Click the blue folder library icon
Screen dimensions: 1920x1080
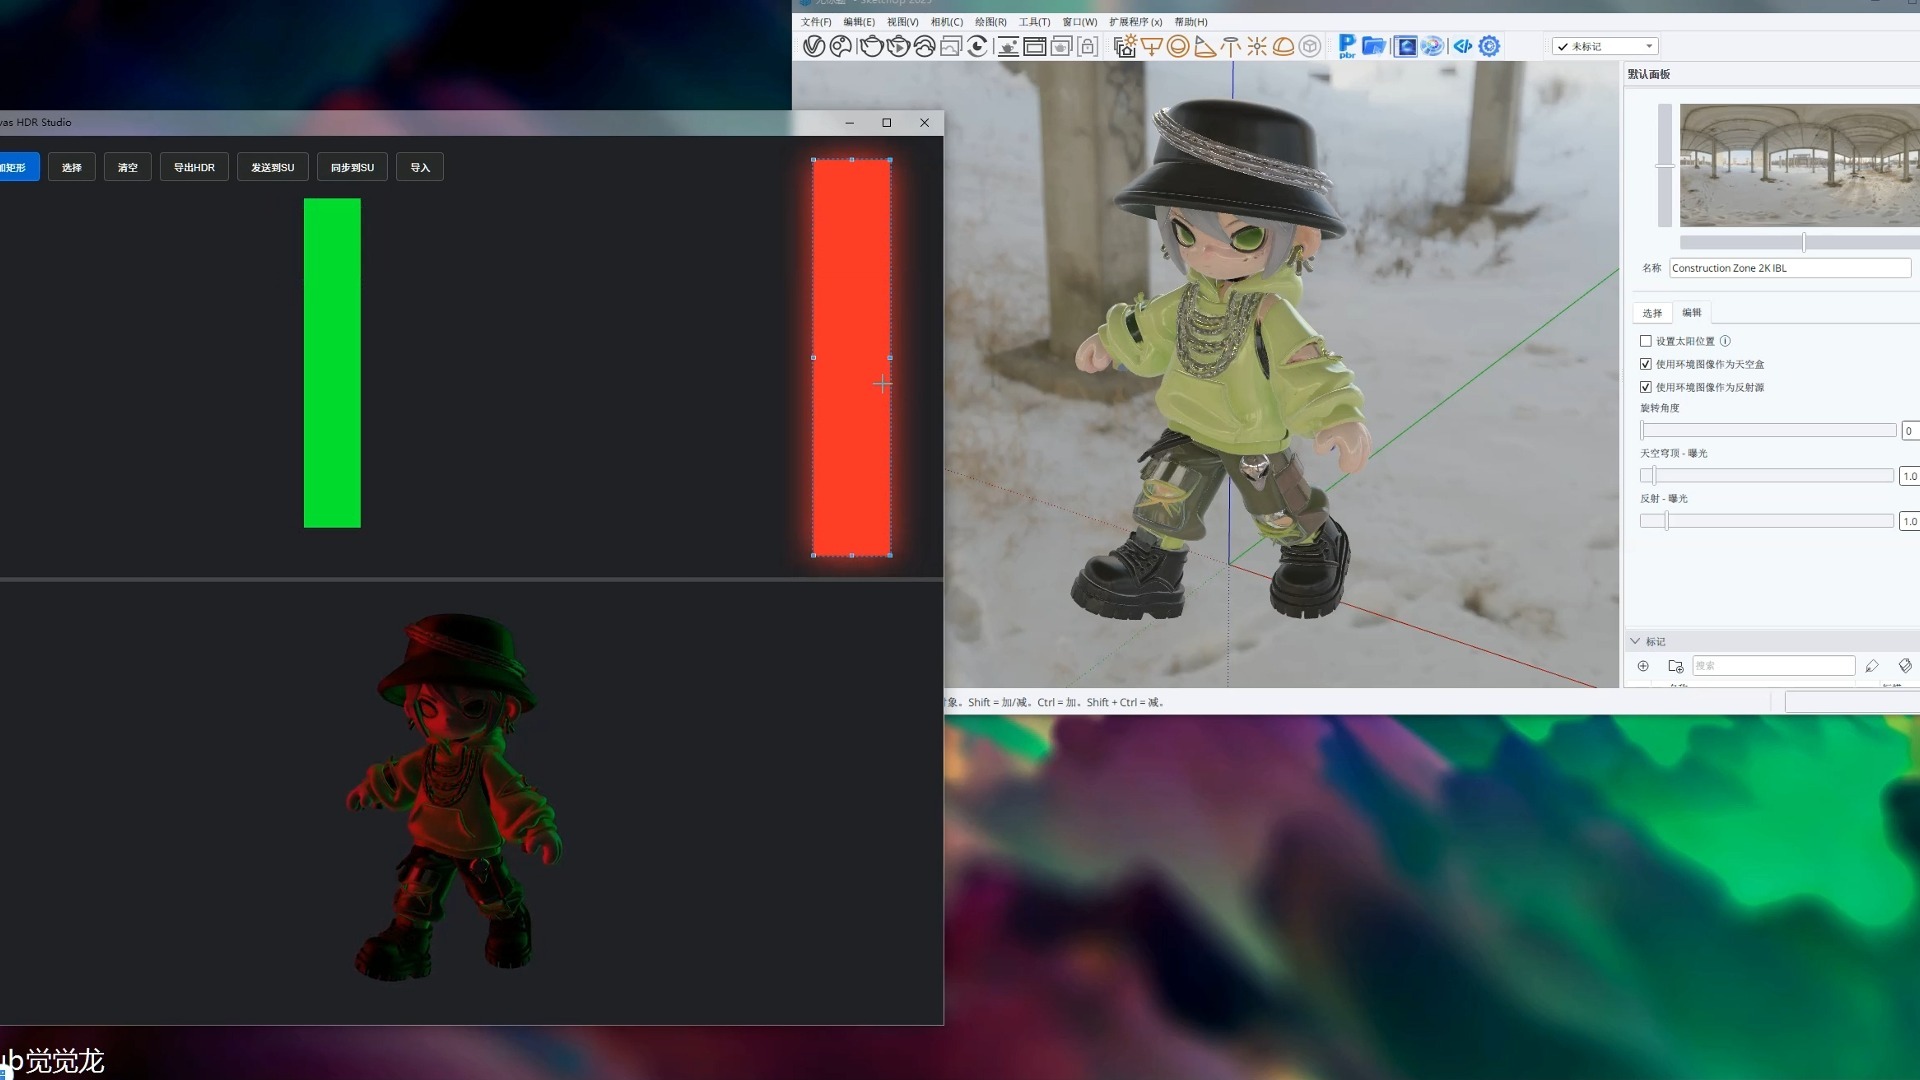[1374, 46]
